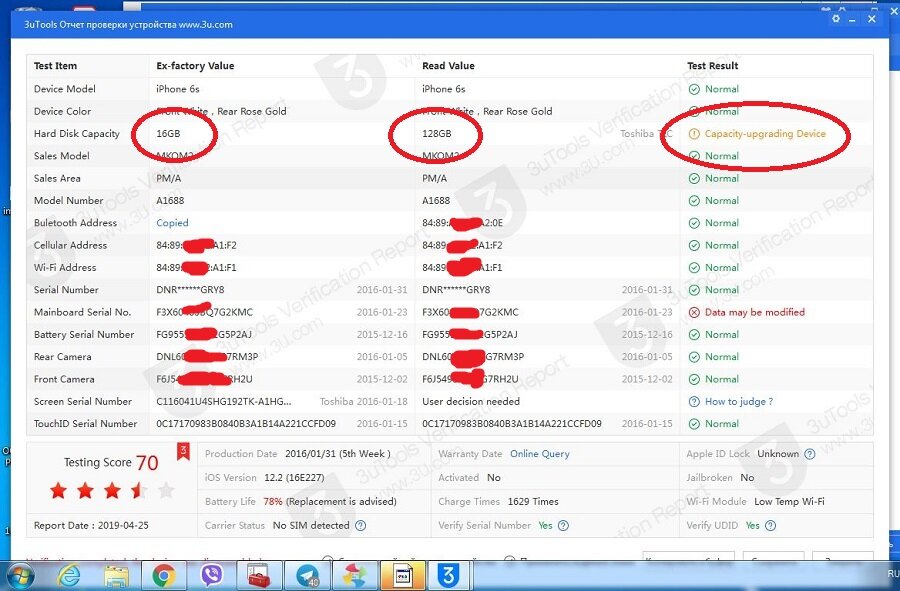Click red 3uTools badge beside Testing Score

183,451
